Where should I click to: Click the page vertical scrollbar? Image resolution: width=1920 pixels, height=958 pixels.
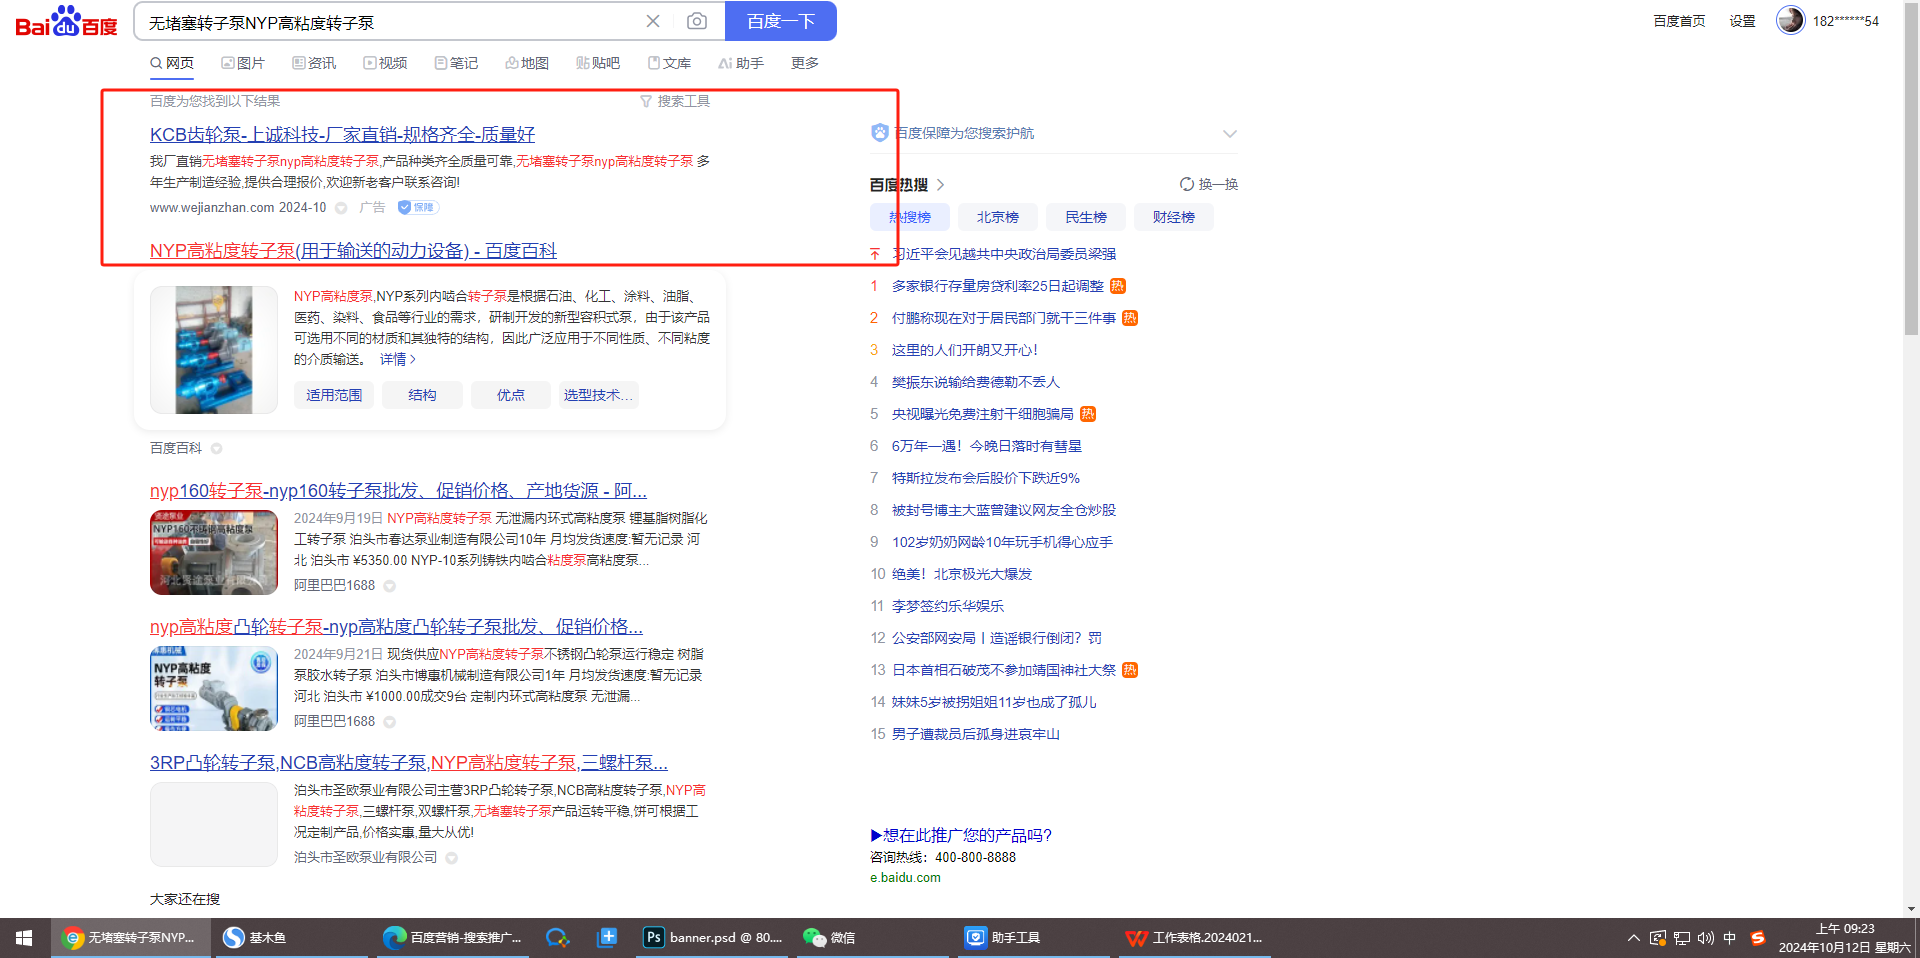tap(1911, 200)
